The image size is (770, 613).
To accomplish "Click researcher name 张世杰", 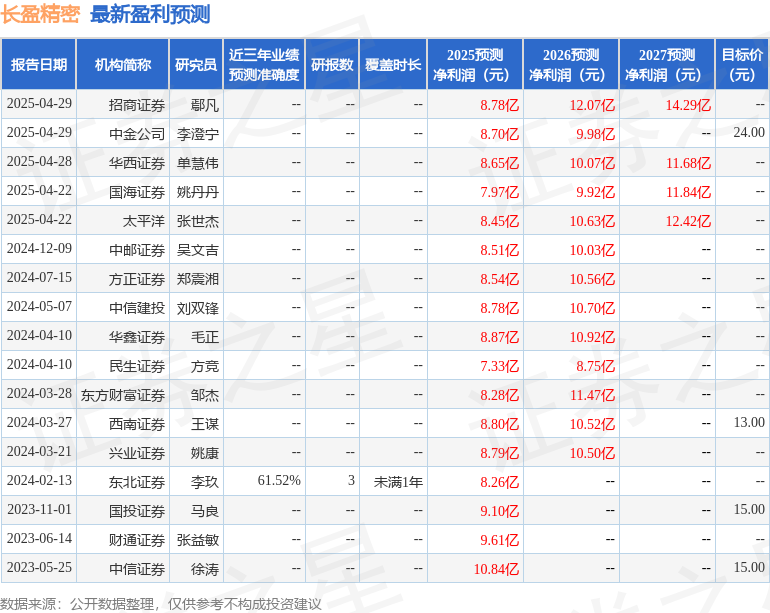I will pos(198,221).
